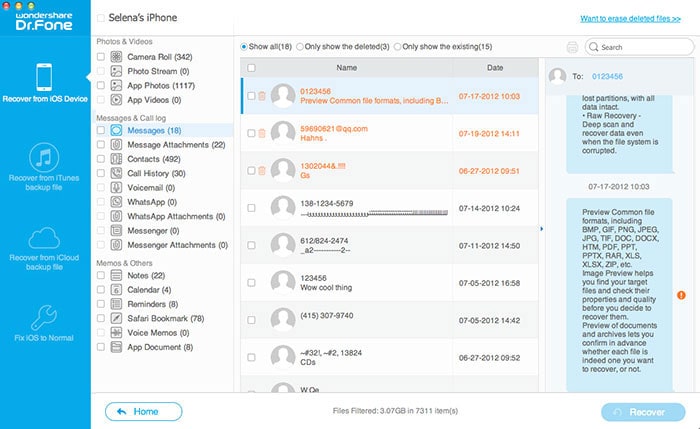The image size is (700, 429).
Task: Check the select-all checkbox in Name header
Action: tap(251, 68)
